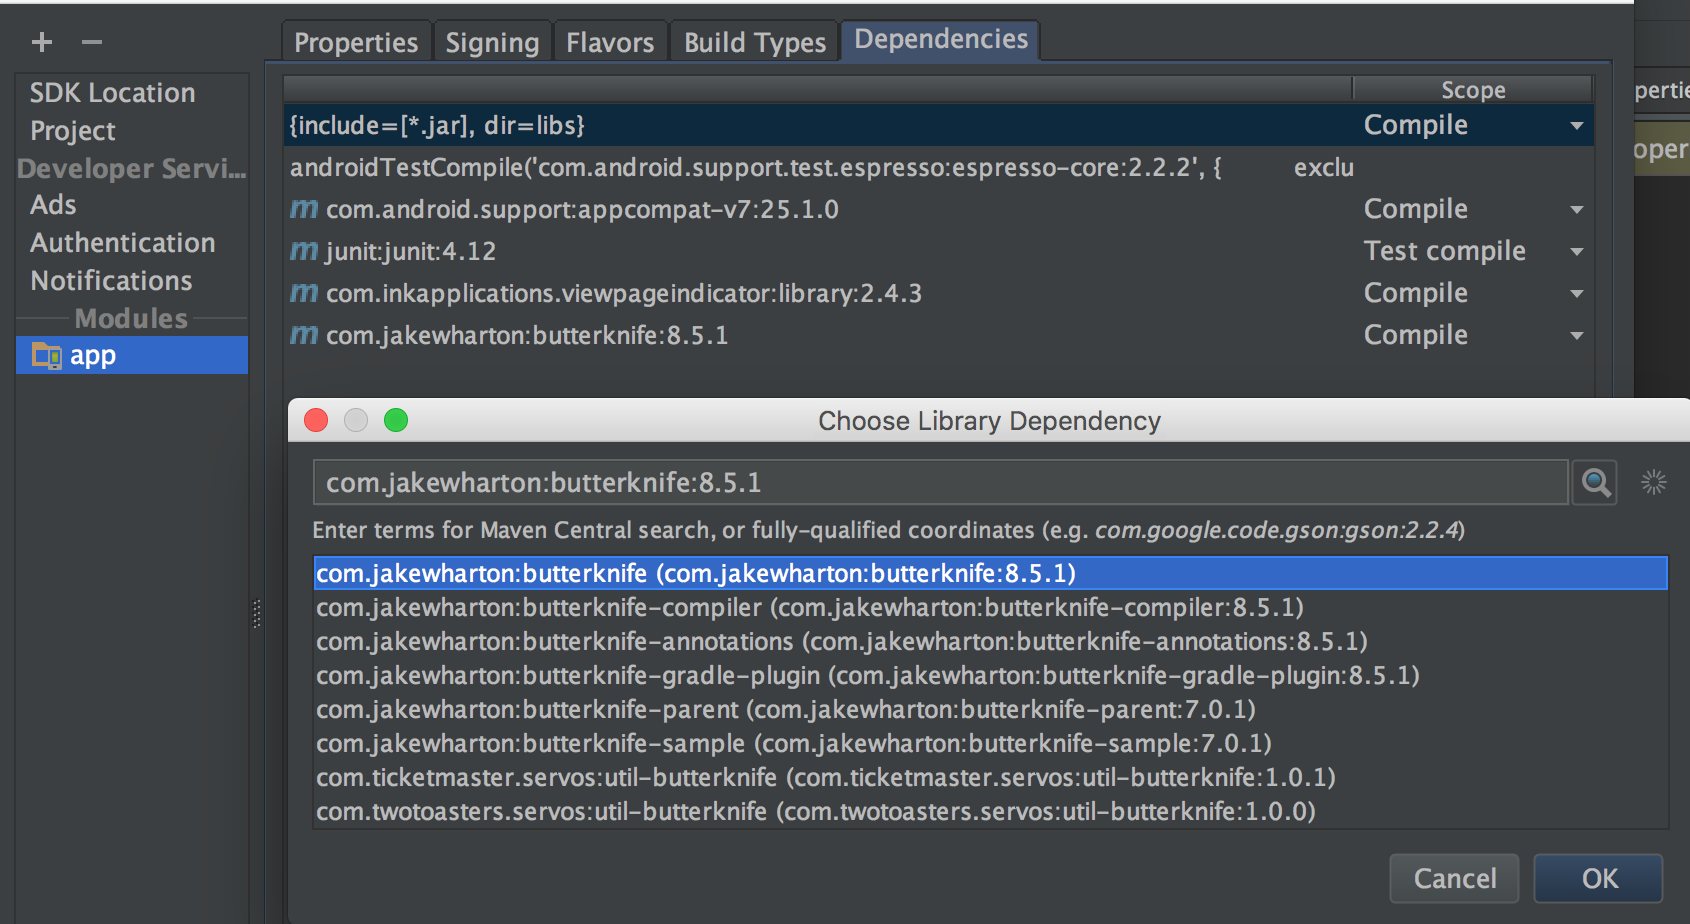Choose butterknife-compiler:8.5.1 search result
Screen dimensions: 1690x924
point(990,607)
